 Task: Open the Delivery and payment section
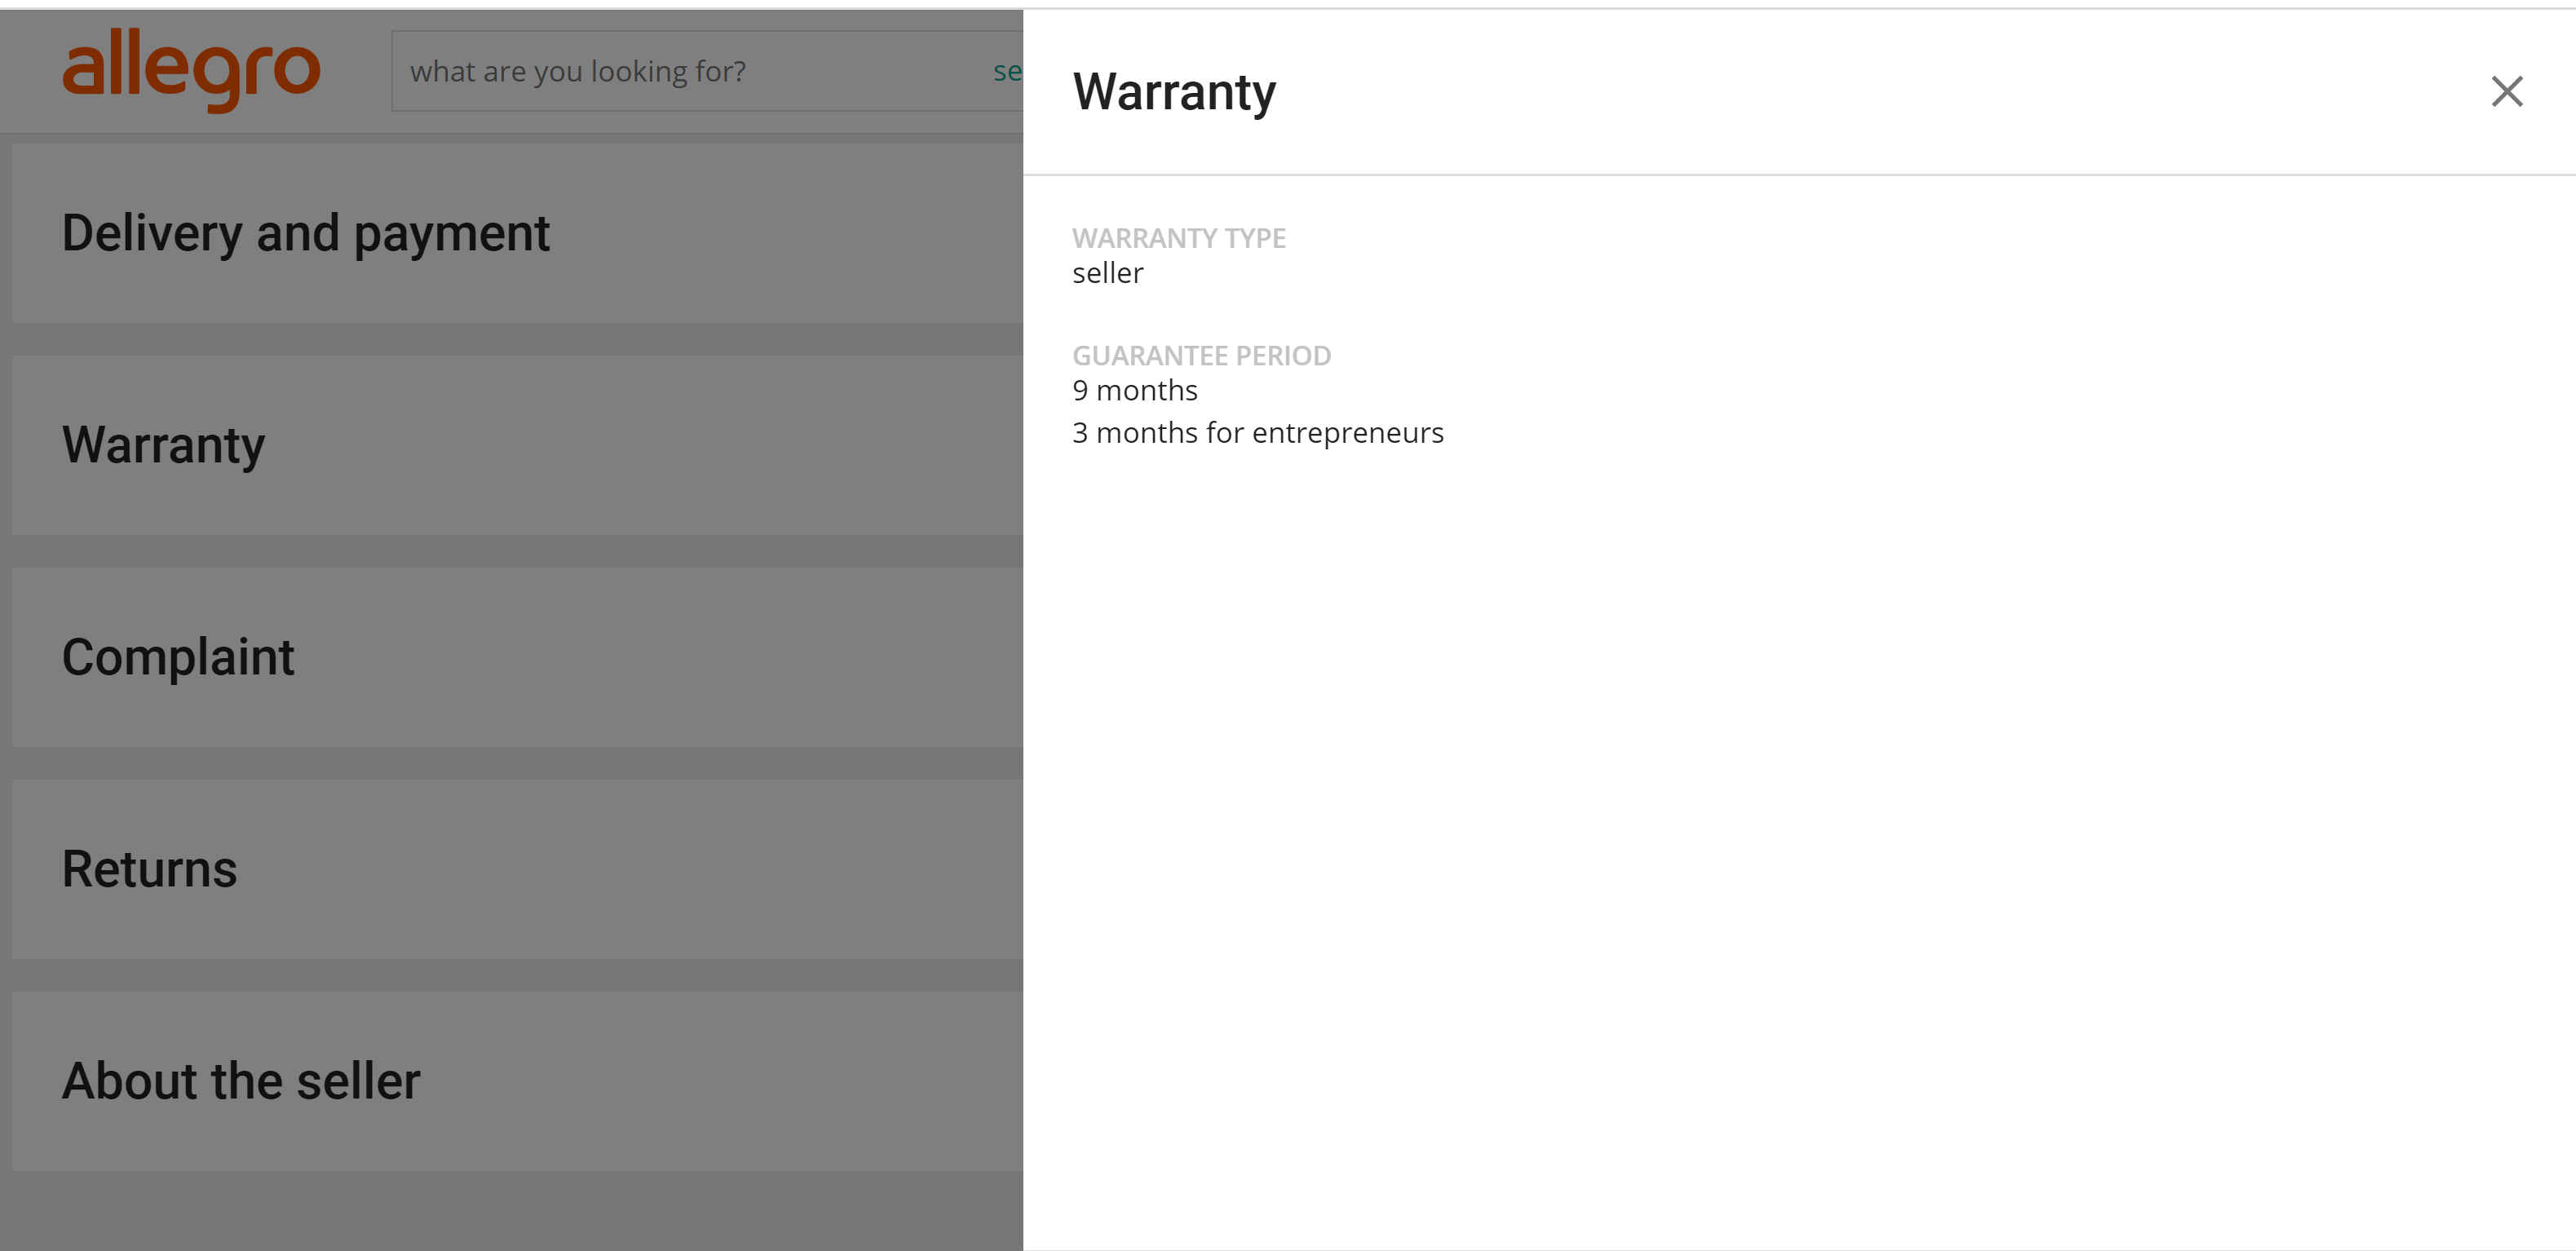tap(517, 233)
